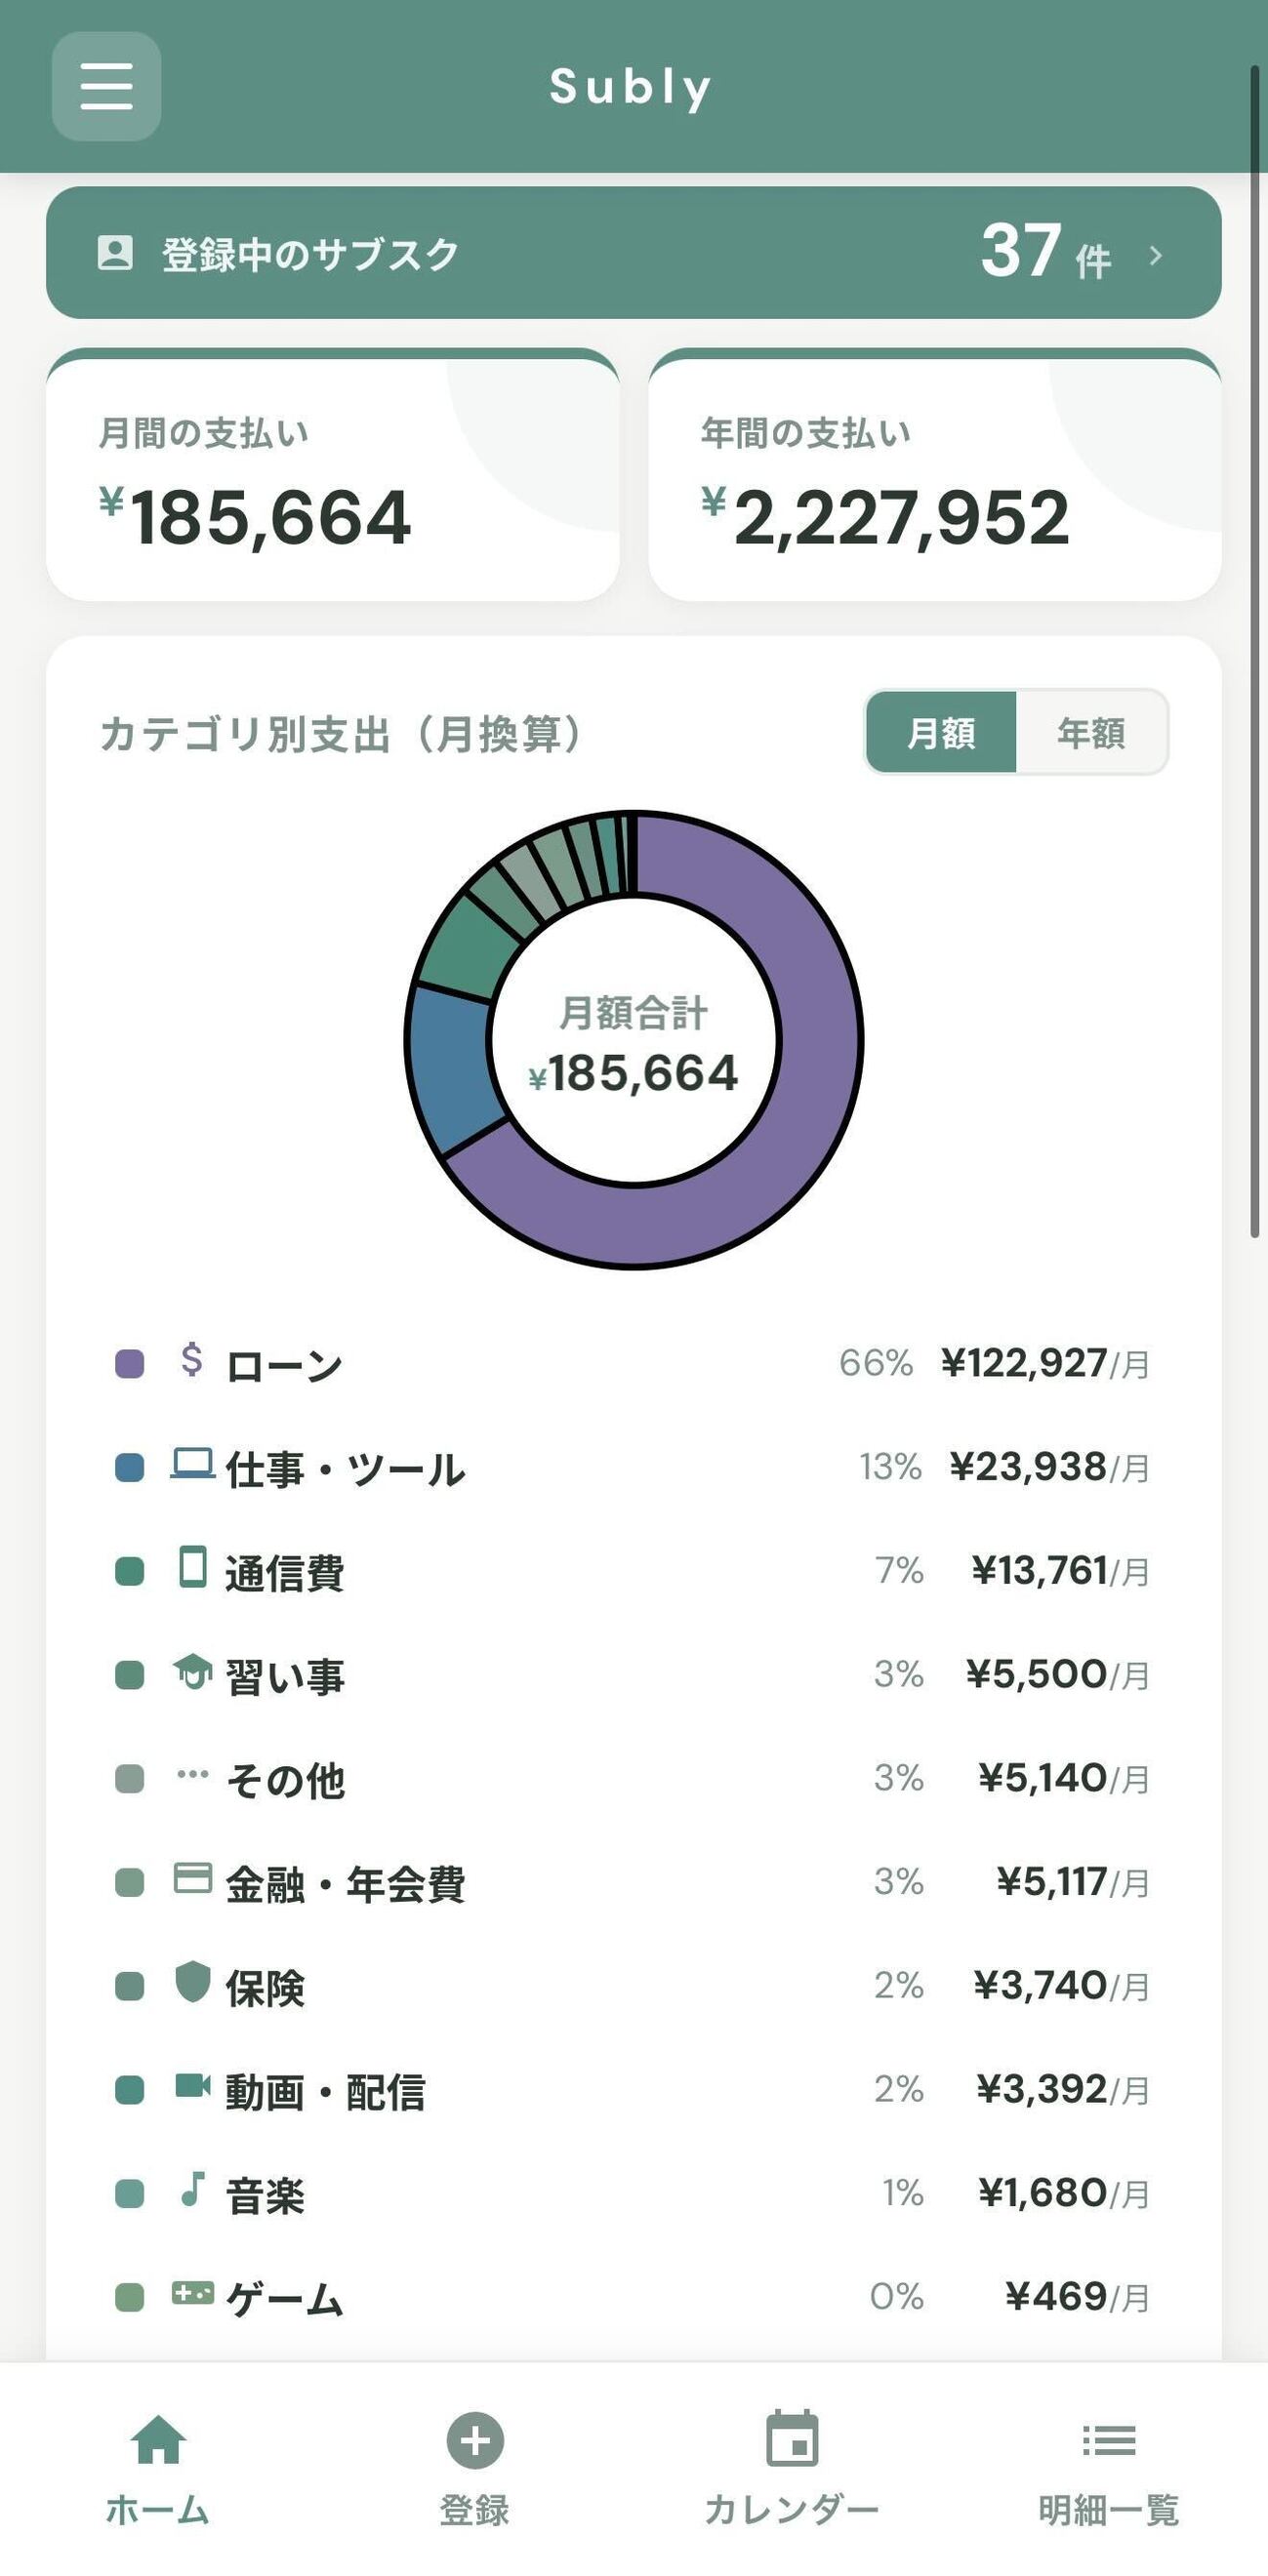Viewport: 1268px width, 2576px height.
Task: Switch chart to 年額 view
Action: (1090, 733)
